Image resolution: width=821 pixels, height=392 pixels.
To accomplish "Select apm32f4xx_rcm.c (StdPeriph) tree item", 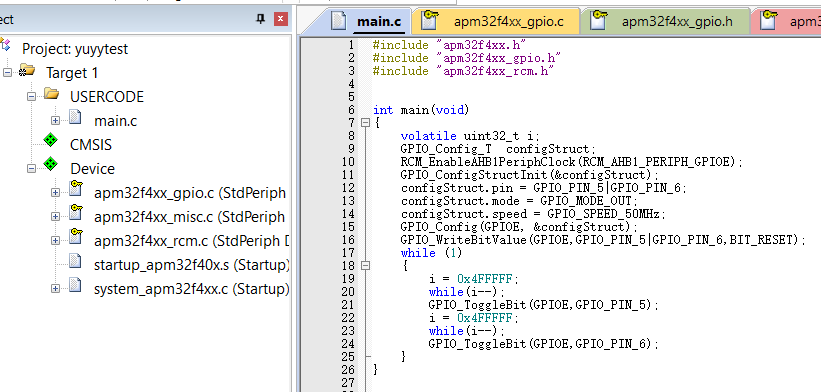I will (x=192, y=241).
